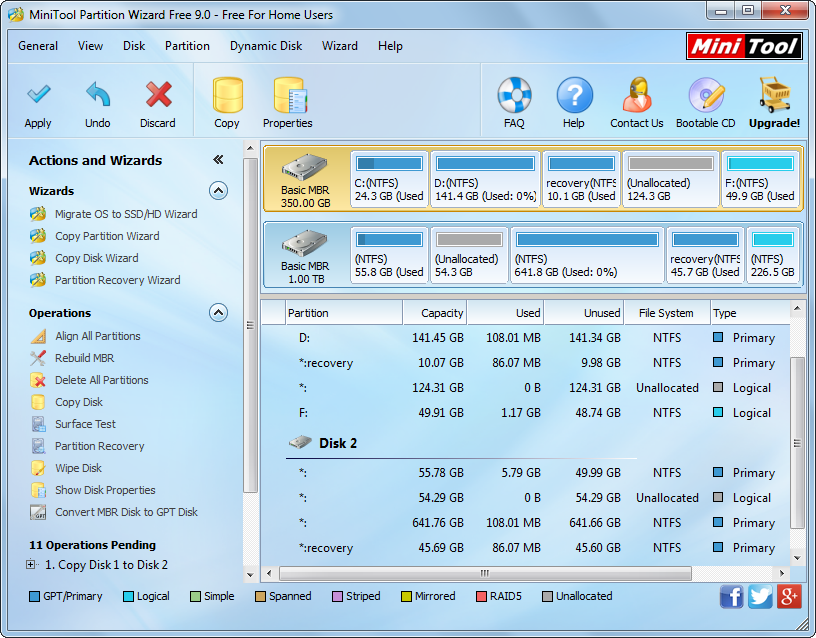Click the Rebuild MBR icon
This screenshot has height=638, width=816.
tap(38, 358)
